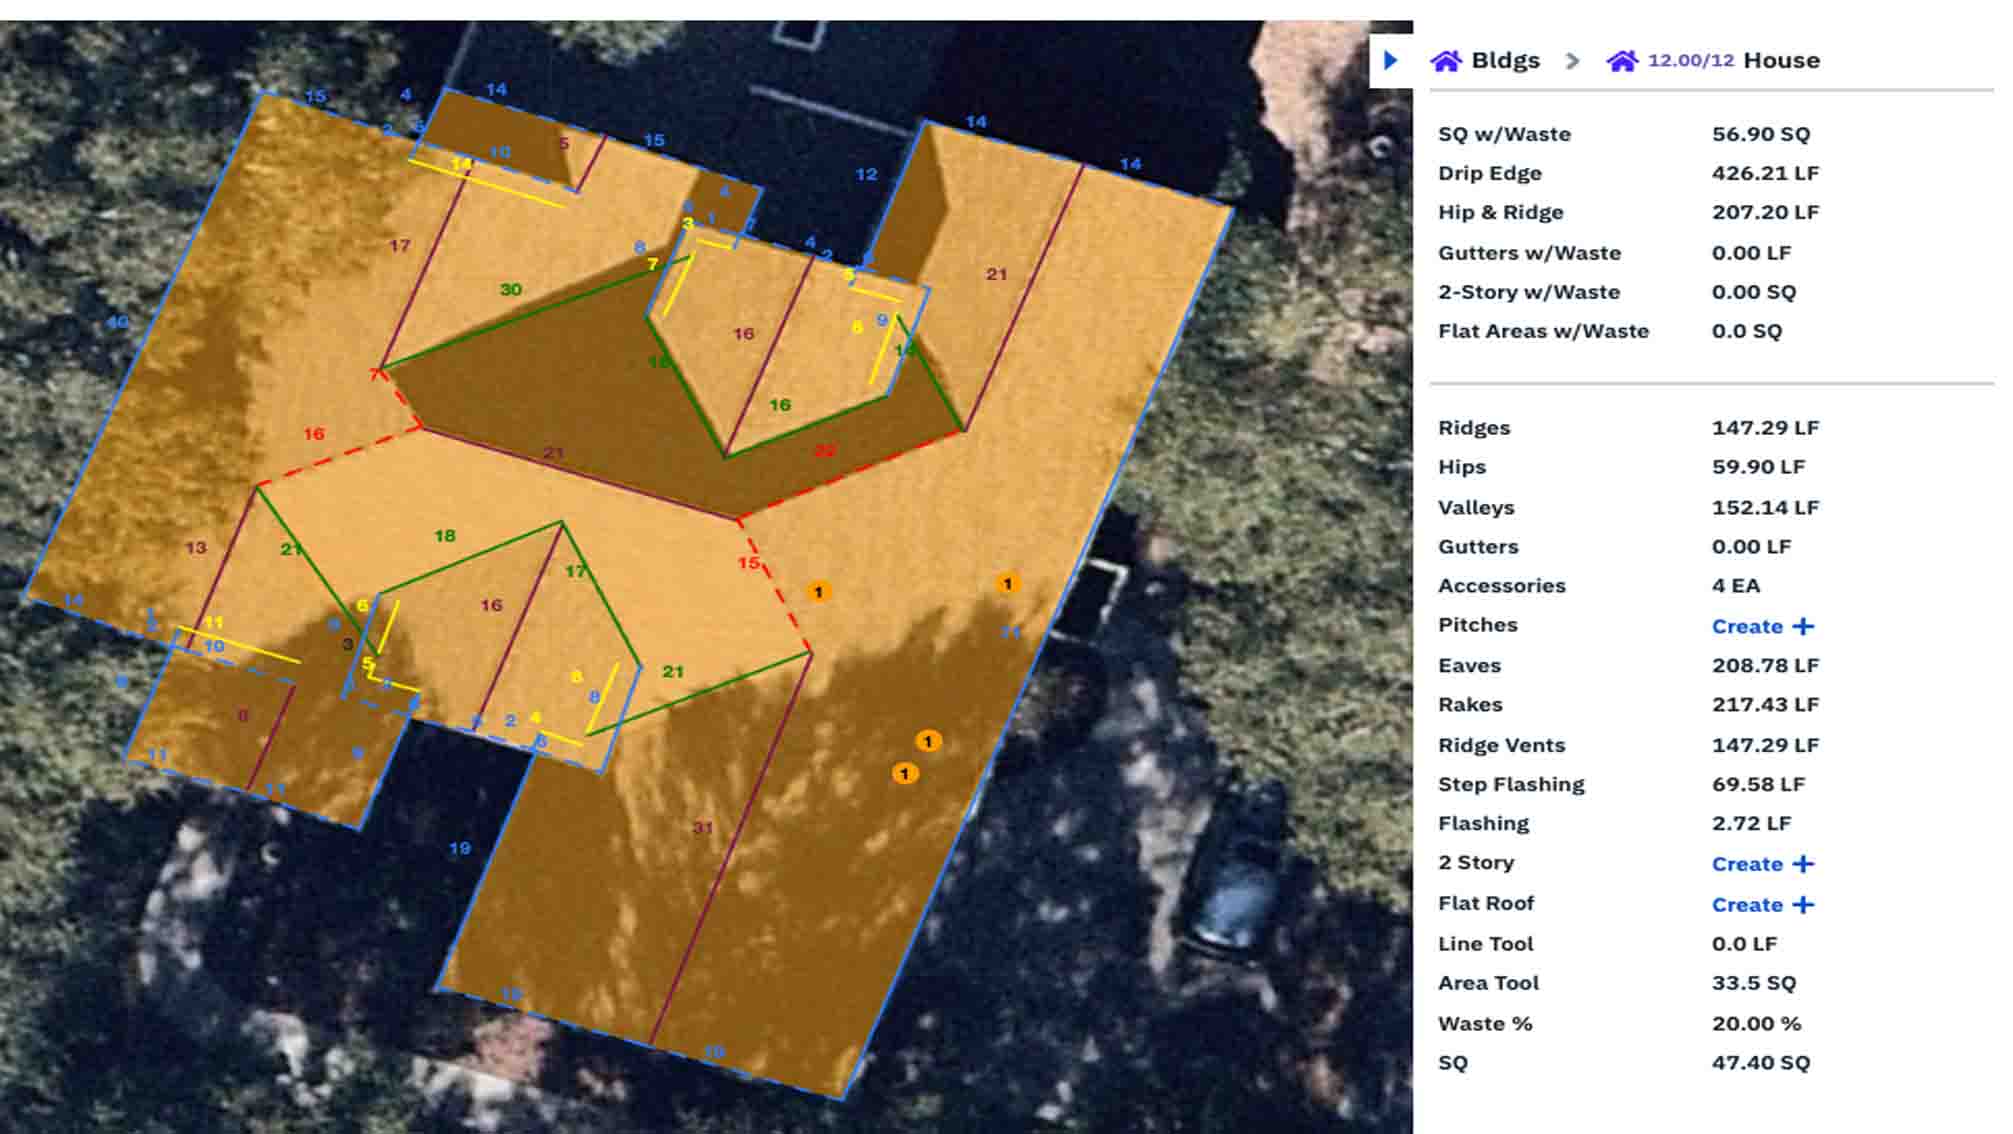Click the plus icon in Pitches row
This screenshot has width=2013, height=1134.
1803,626
